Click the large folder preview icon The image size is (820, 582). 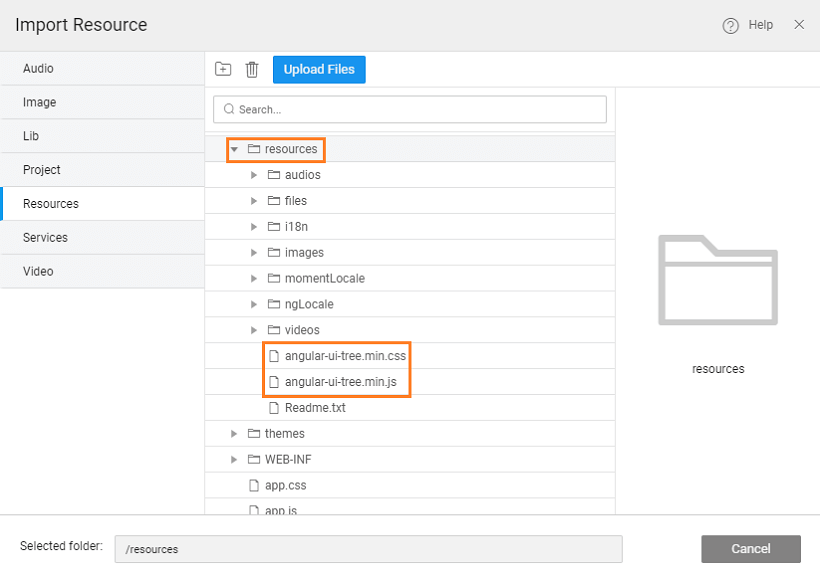pyautogui.click(x=718, y=280)
